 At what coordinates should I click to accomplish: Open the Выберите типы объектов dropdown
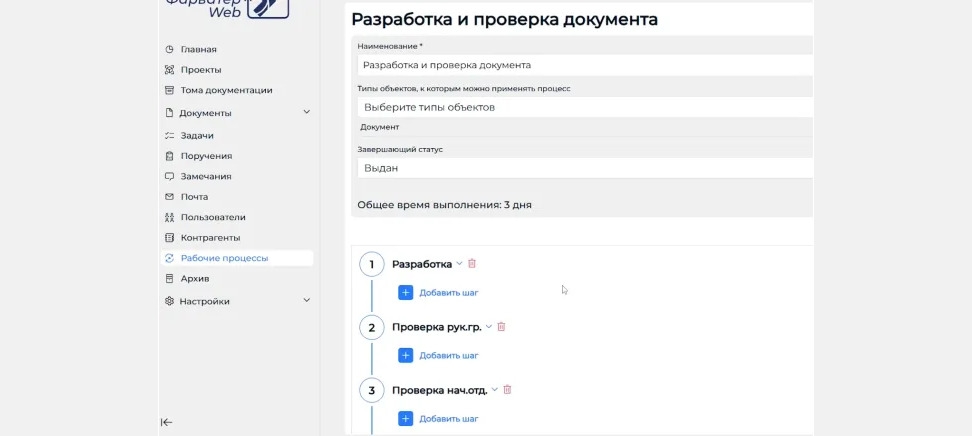coord(585,107)
